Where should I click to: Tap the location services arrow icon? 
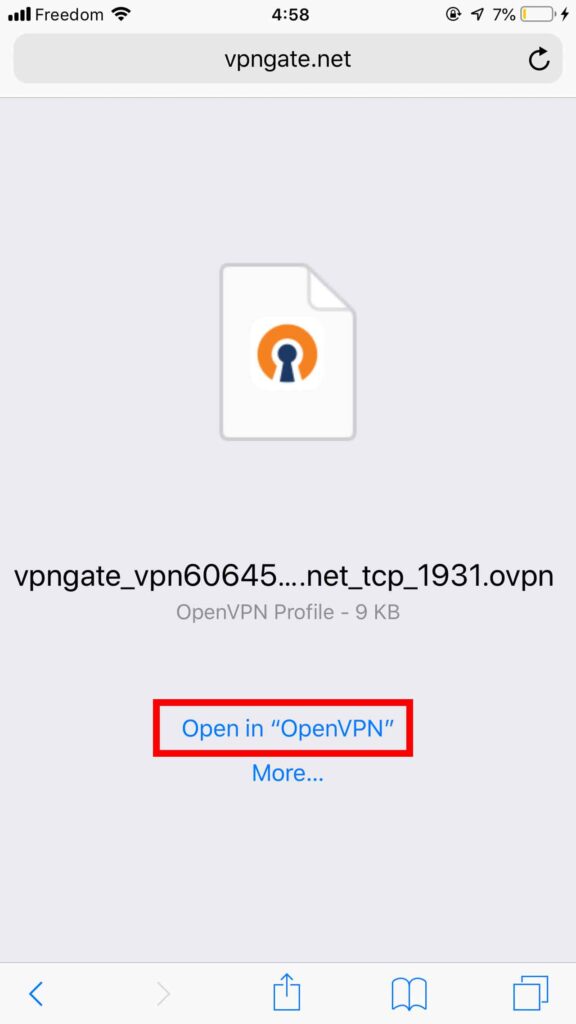point(477,14)
